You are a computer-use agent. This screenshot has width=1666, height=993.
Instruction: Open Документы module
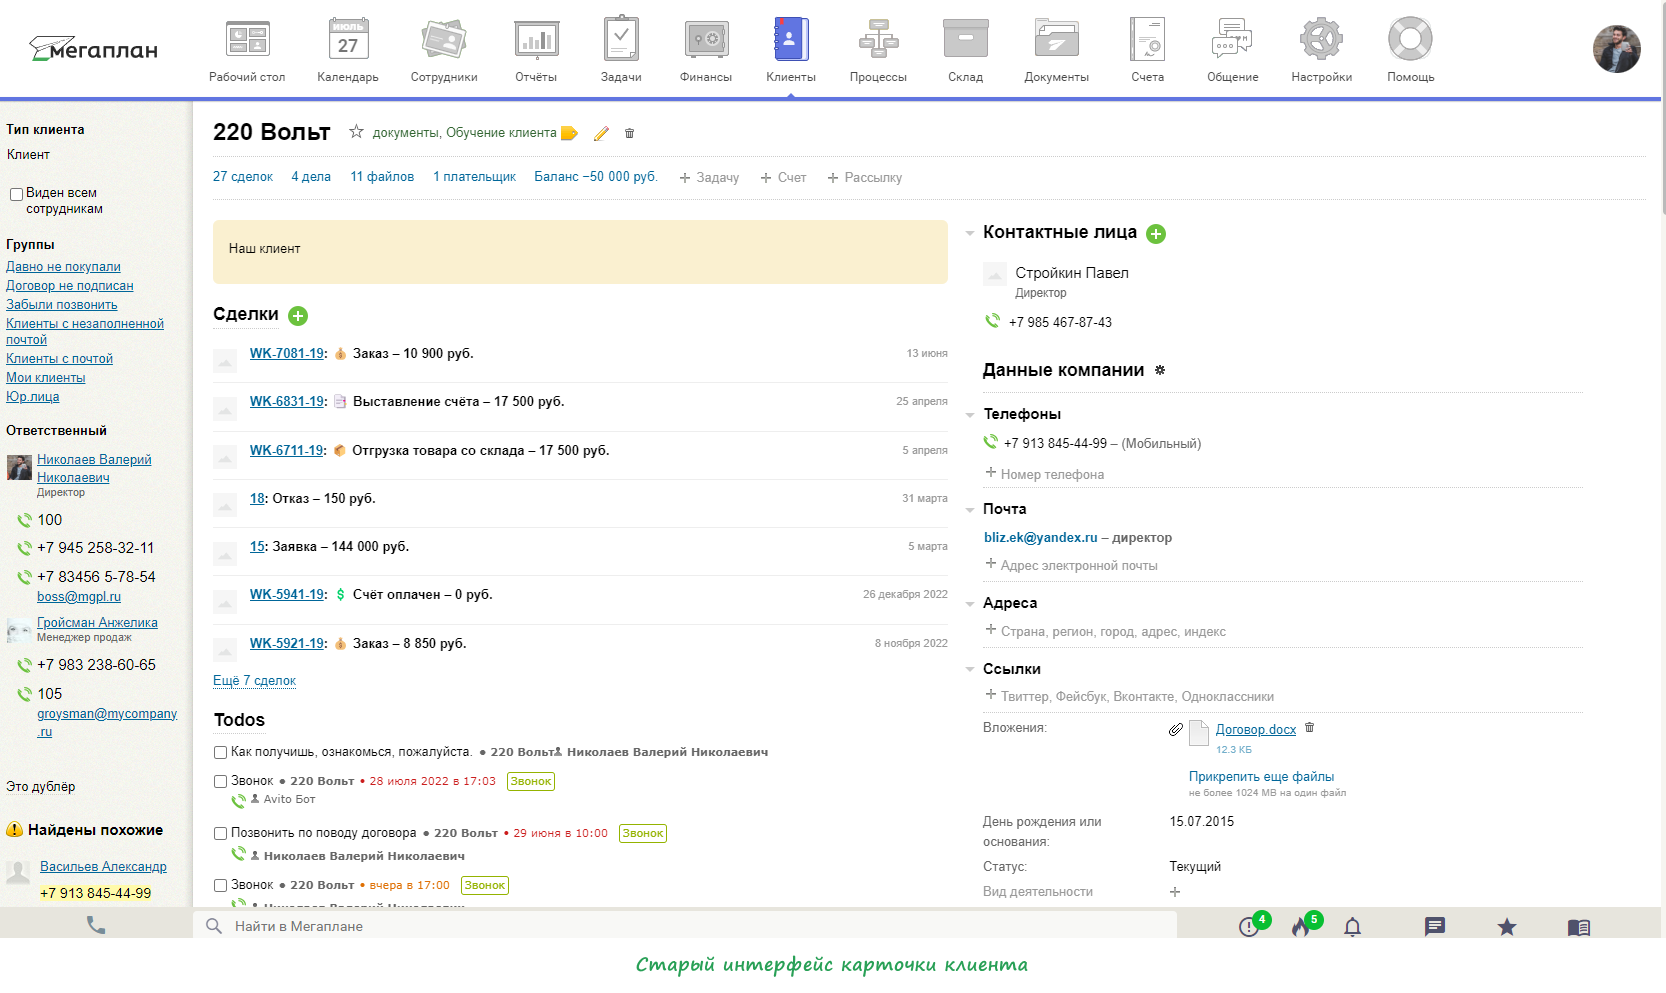tap(1056, 50)
